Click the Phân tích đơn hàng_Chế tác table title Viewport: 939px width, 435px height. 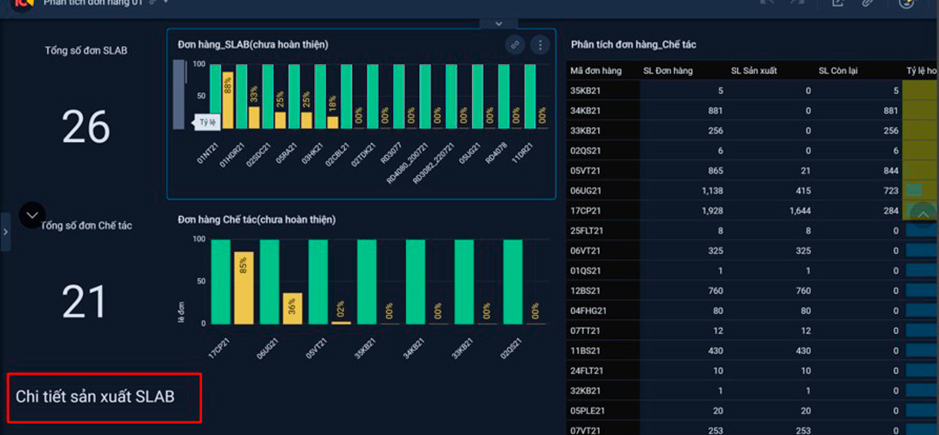tap(634, 45)
